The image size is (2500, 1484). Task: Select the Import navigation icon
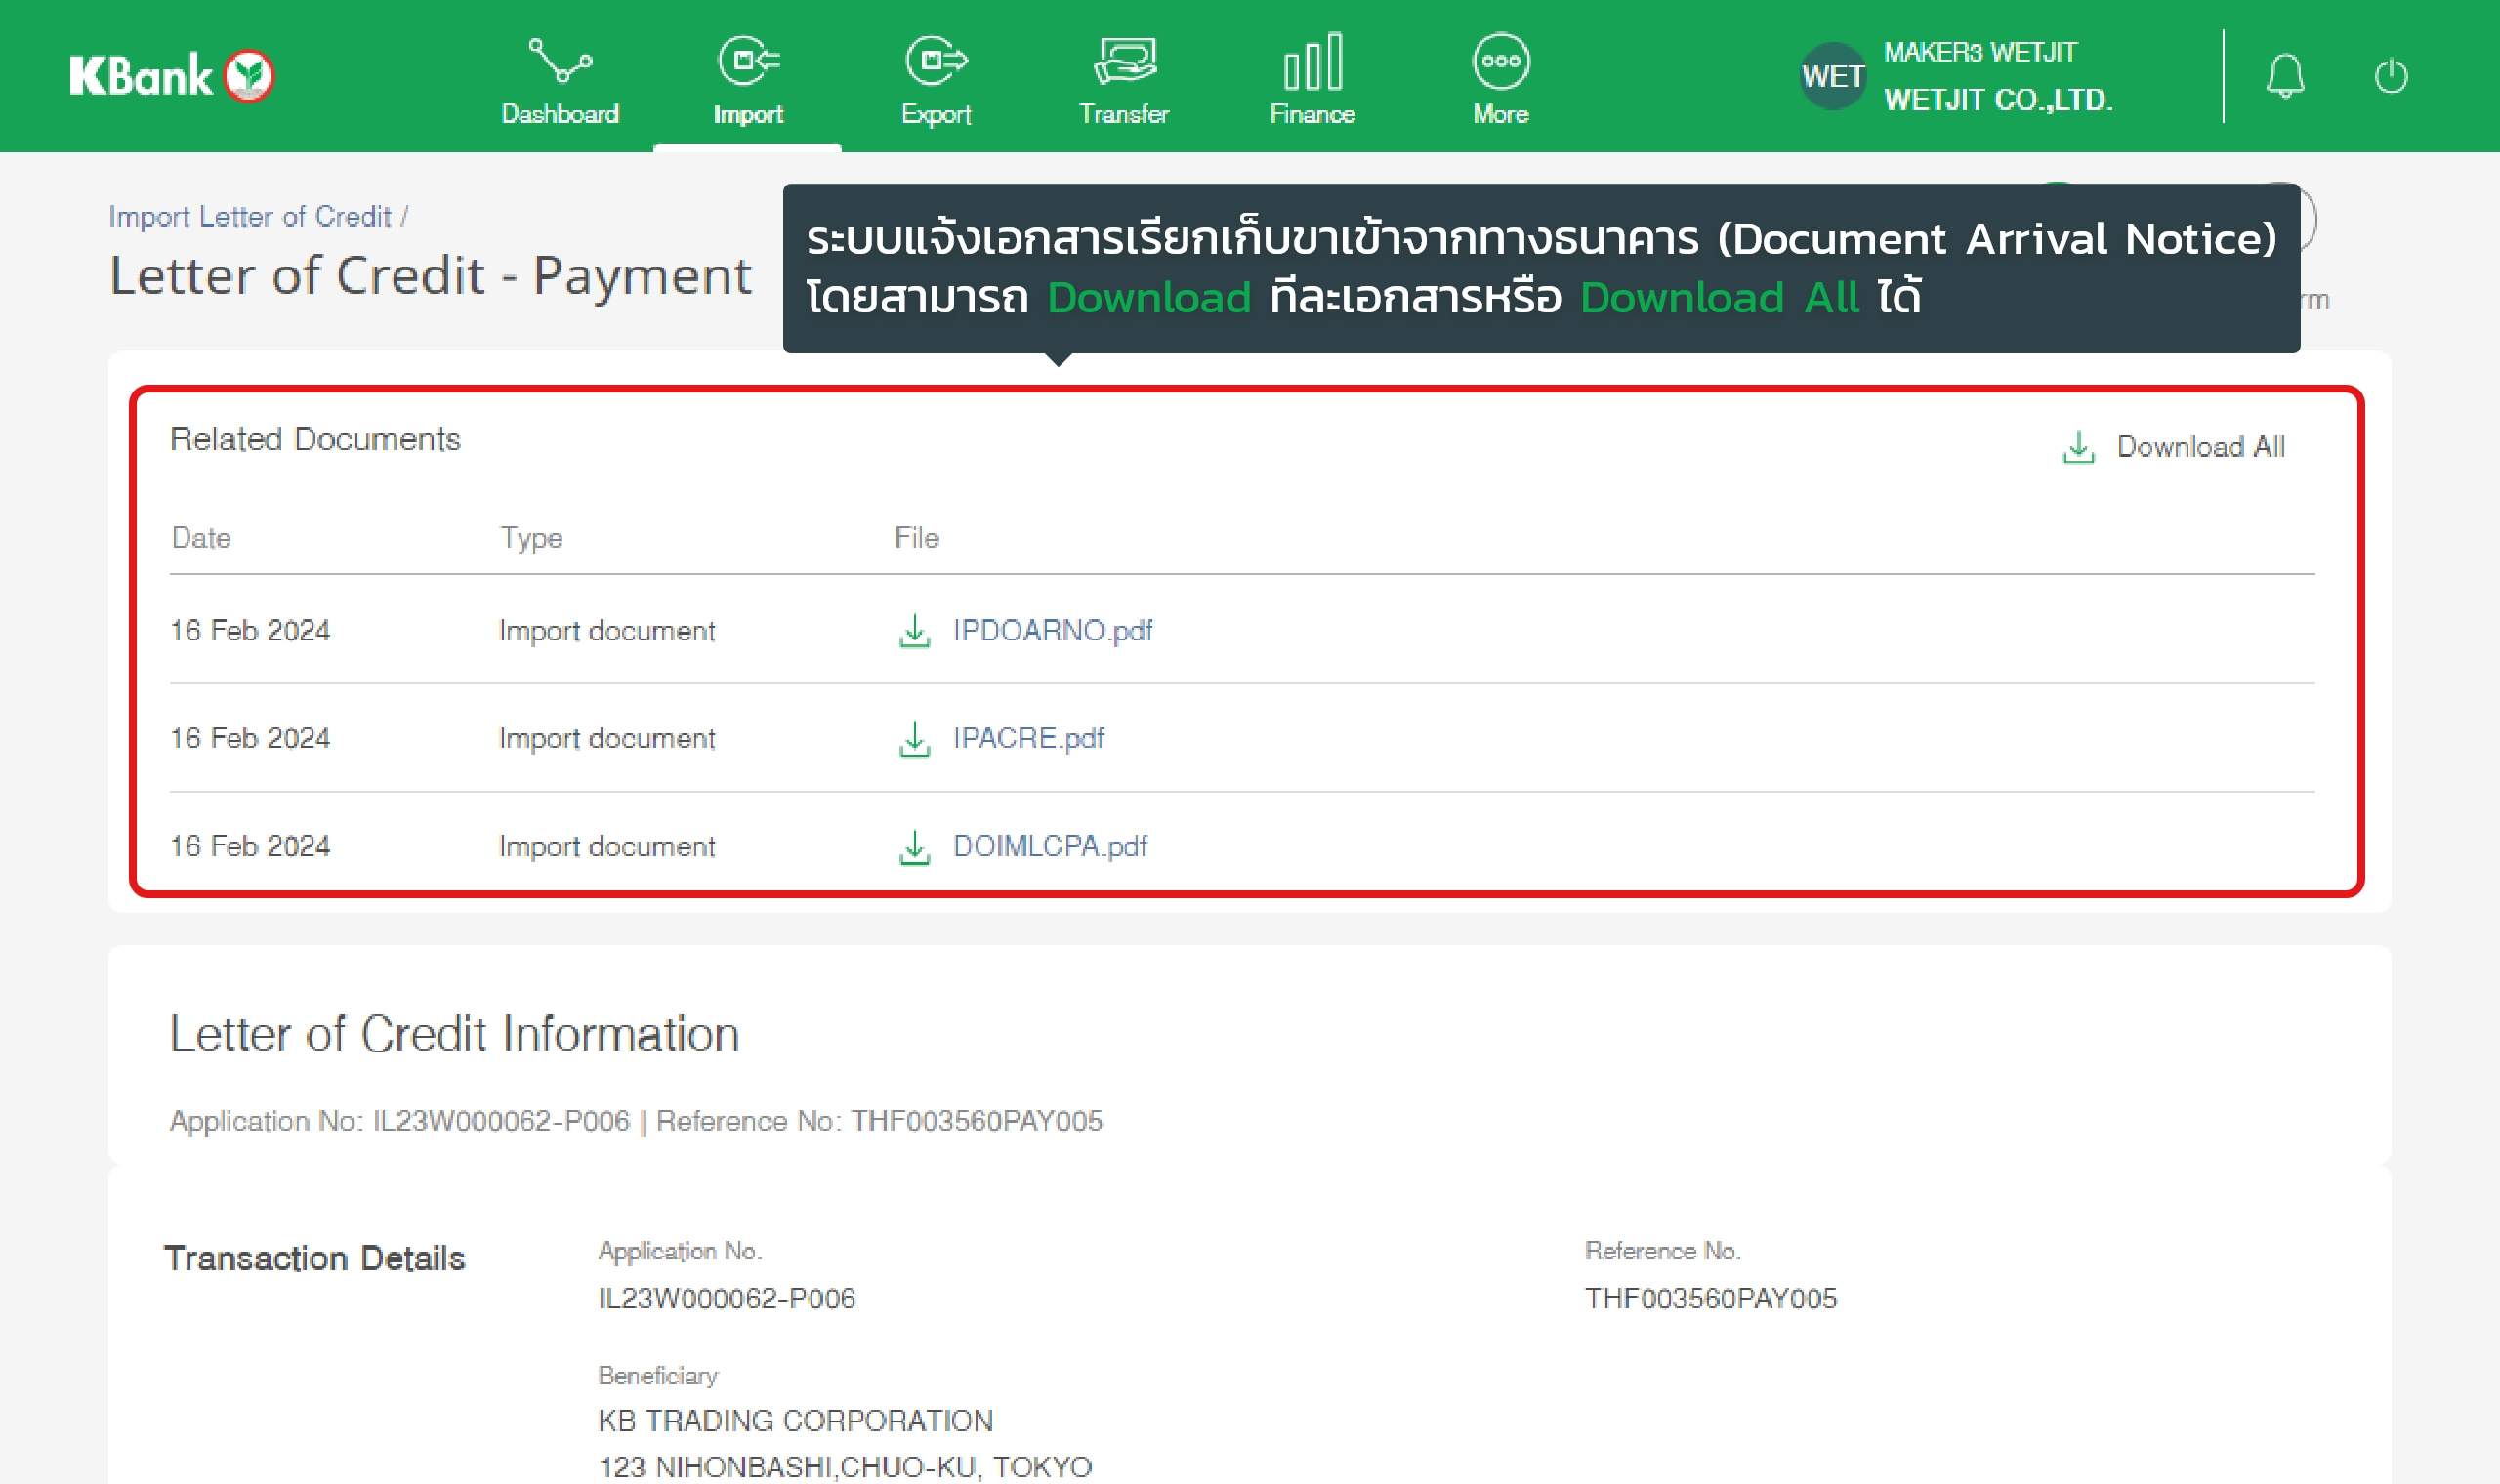pyautogui.click(x=748, y=61)
